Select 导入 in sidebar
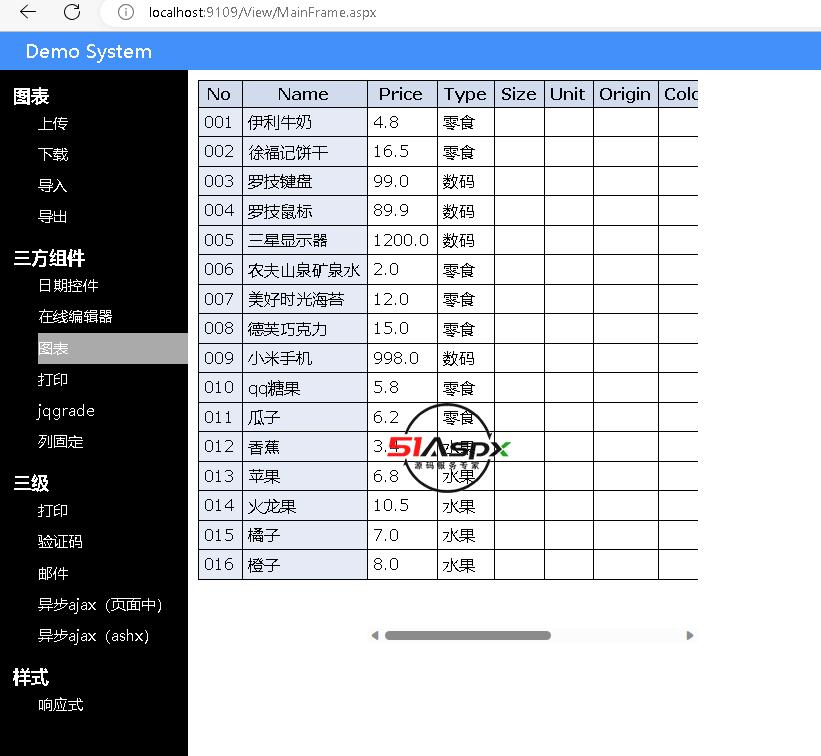Viewport: 821px width, 756px height. [52, 185]
